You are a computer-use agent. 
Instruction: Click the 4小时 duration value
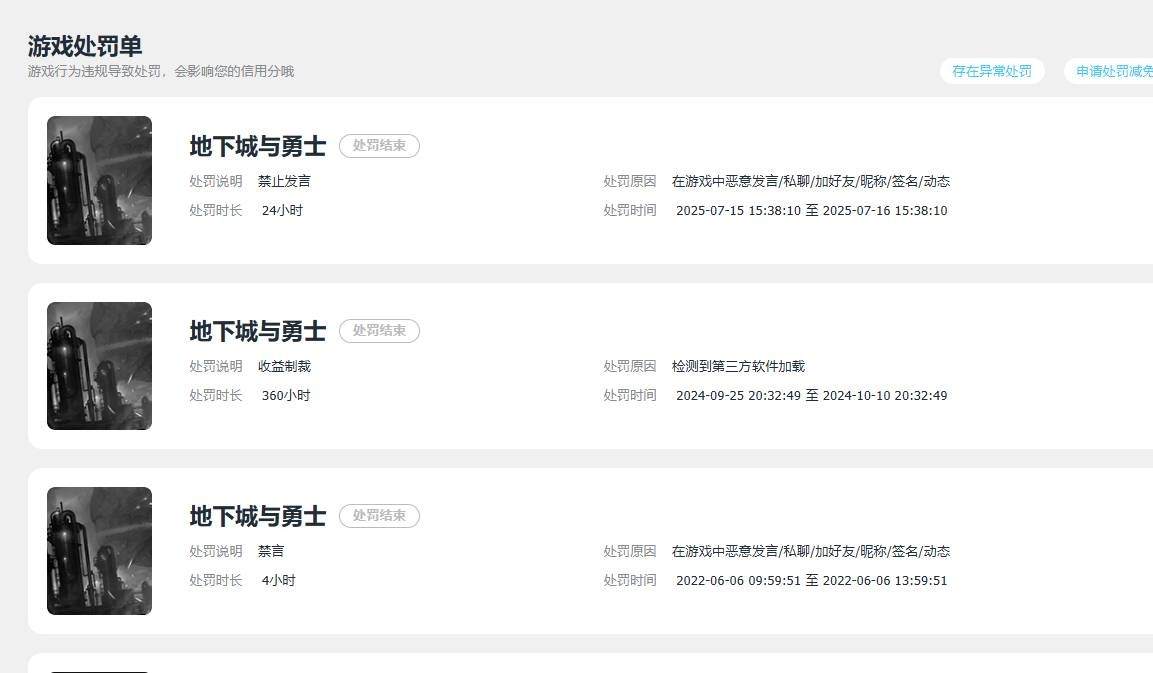point(279,580)
